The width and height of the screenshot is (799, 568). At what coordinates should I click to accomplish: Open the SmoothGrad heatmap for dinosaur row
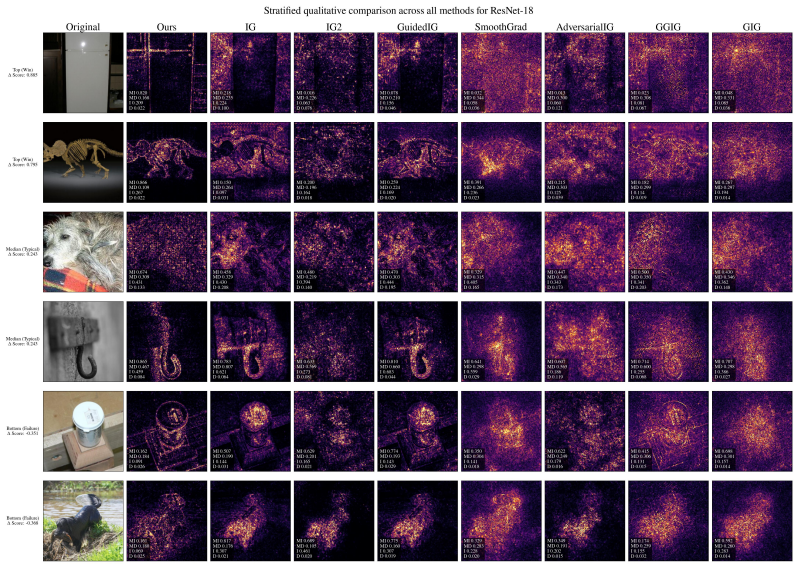pyautogui.click(x=501, y=163)
